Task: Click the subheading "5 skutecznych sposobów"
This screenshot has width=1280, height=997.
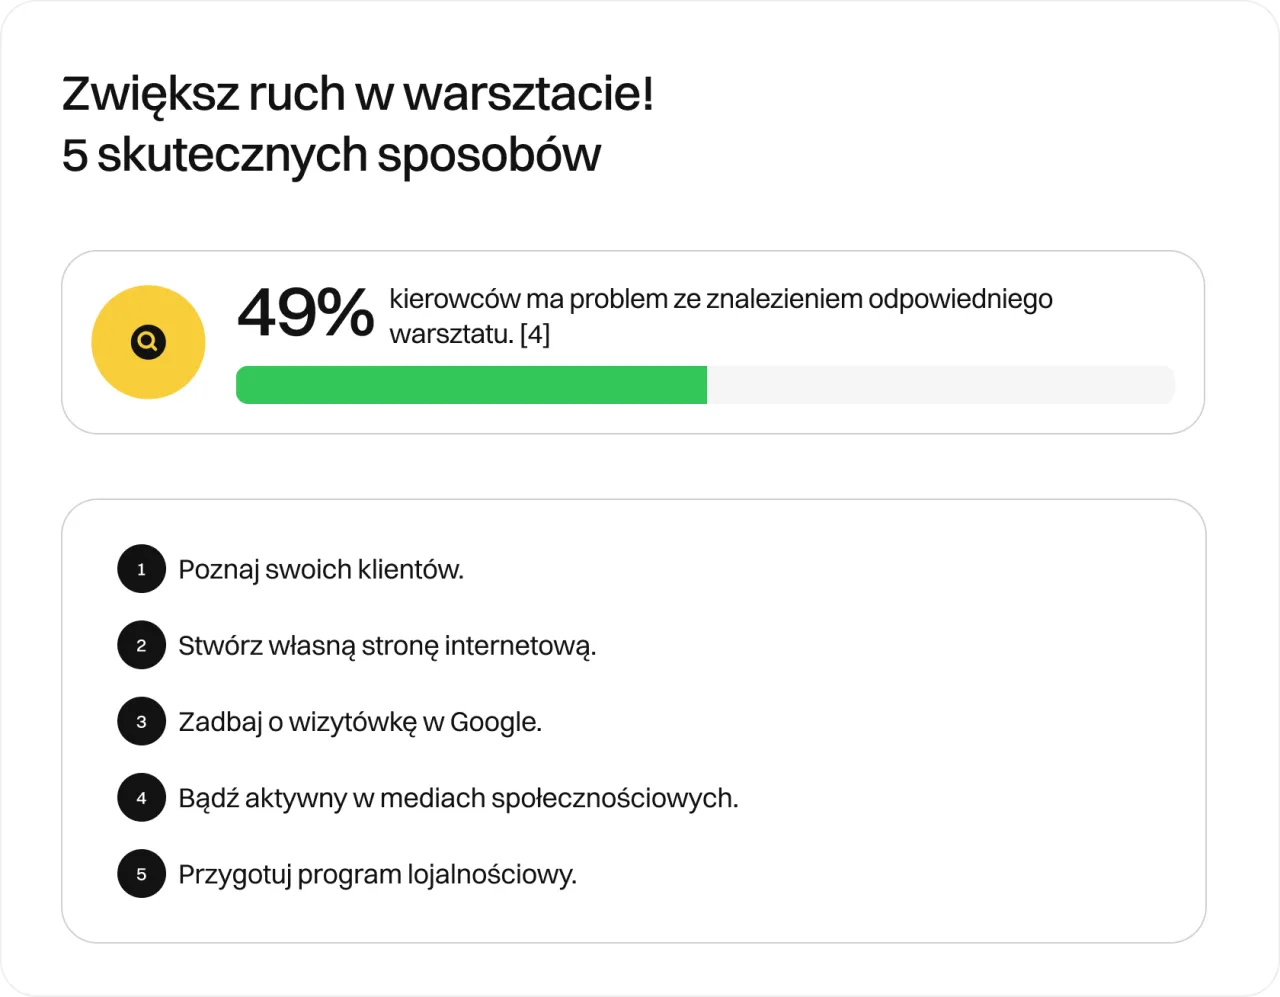Action: click(x=331, y=155)
